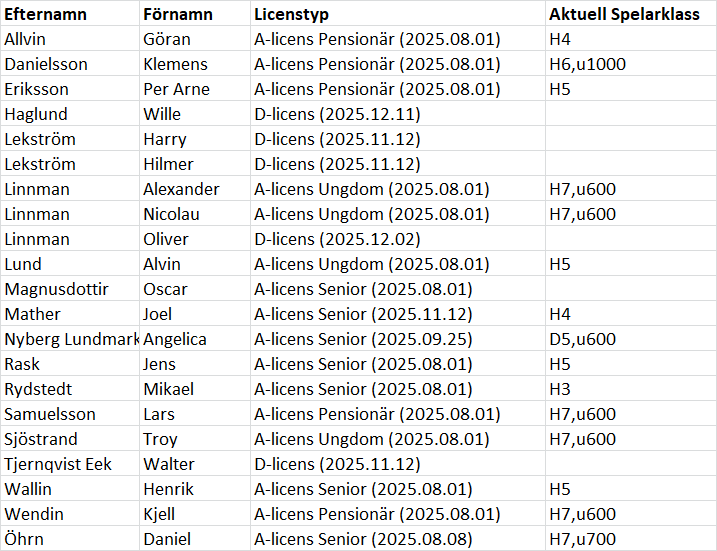Screen dimensions: 717x551
Task: Select the "Tjernqvist Eek" surname cell
Action: (x=57, y=464)
